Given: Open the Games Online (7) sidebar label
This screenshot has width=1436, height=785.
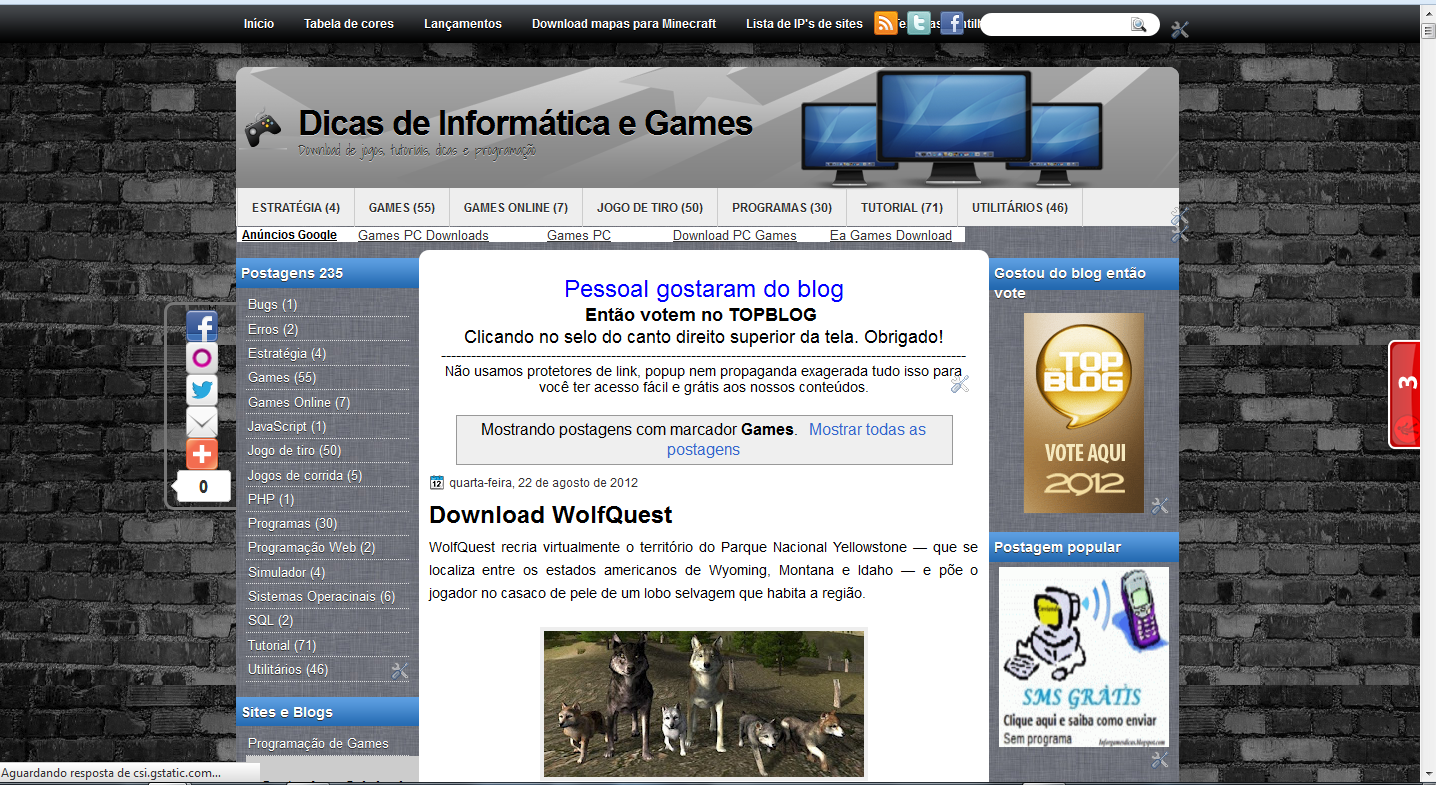Looking at the screenshot, I should [299, 402].
